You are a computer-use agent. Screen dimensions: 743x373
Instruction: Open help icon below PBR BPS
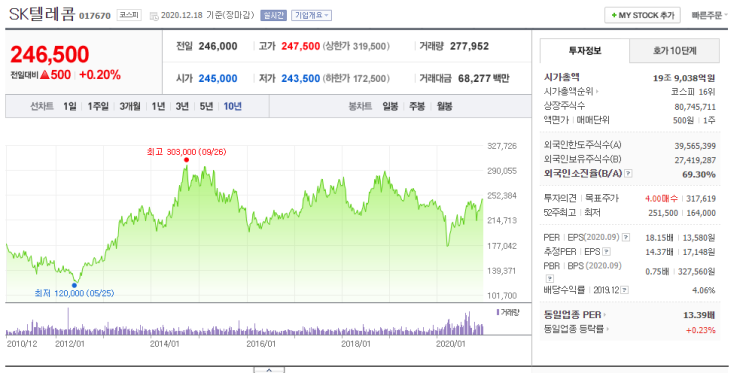click(x=550, y=278)
